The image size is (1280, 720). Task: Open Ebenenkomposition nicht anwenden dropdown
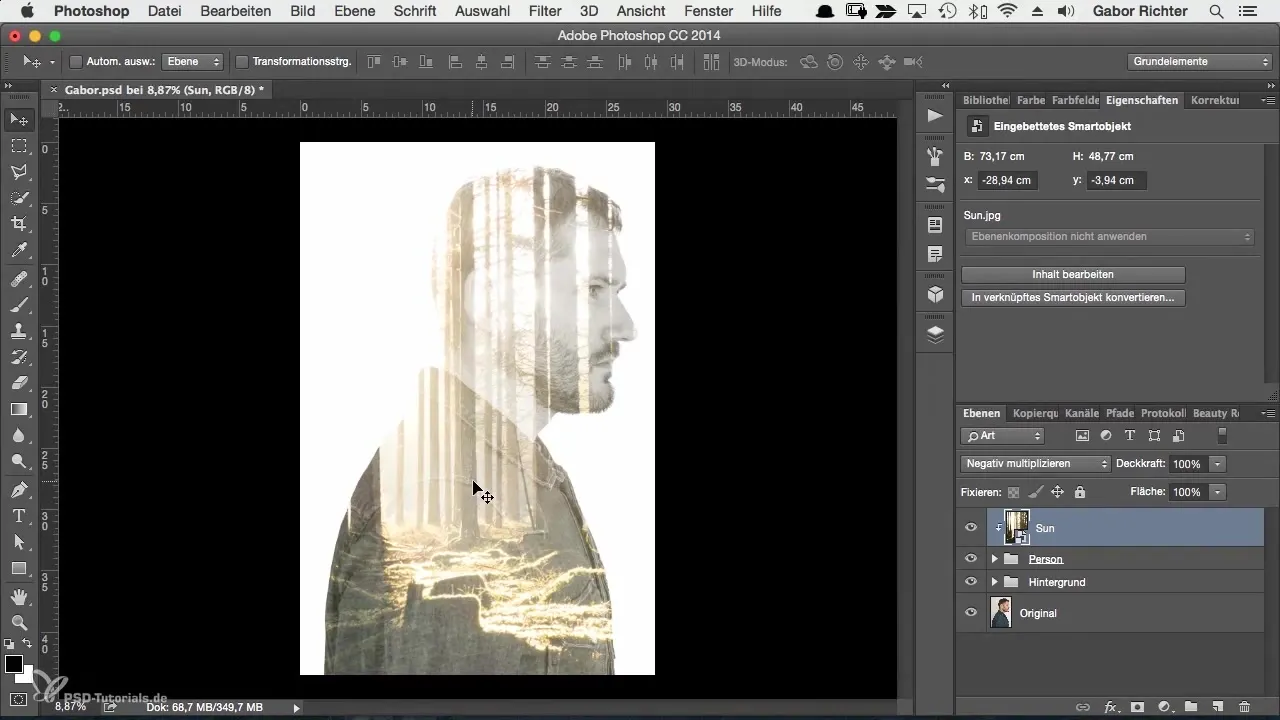click(1109, 237)
